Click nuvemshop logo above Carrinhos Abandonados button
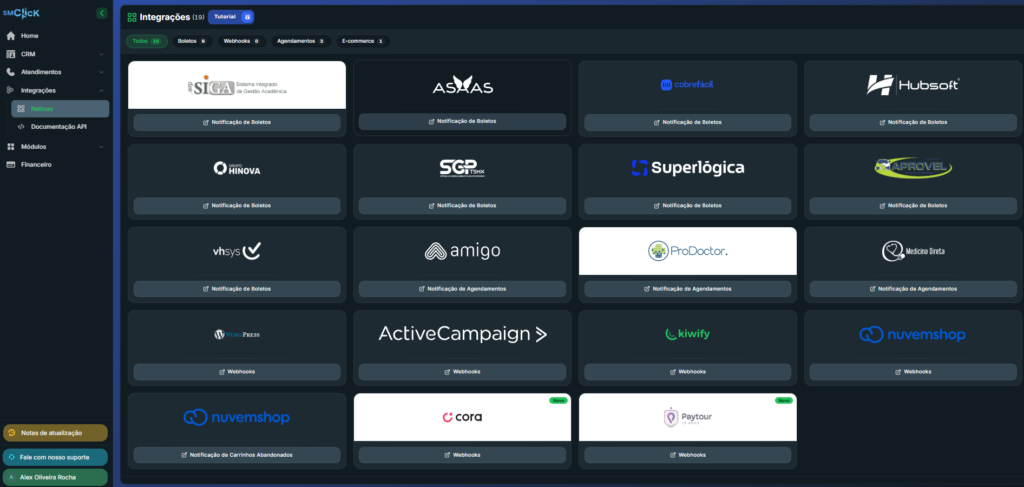The width and height of the screenshot is (1024, 487). click(x=237, y=417)
